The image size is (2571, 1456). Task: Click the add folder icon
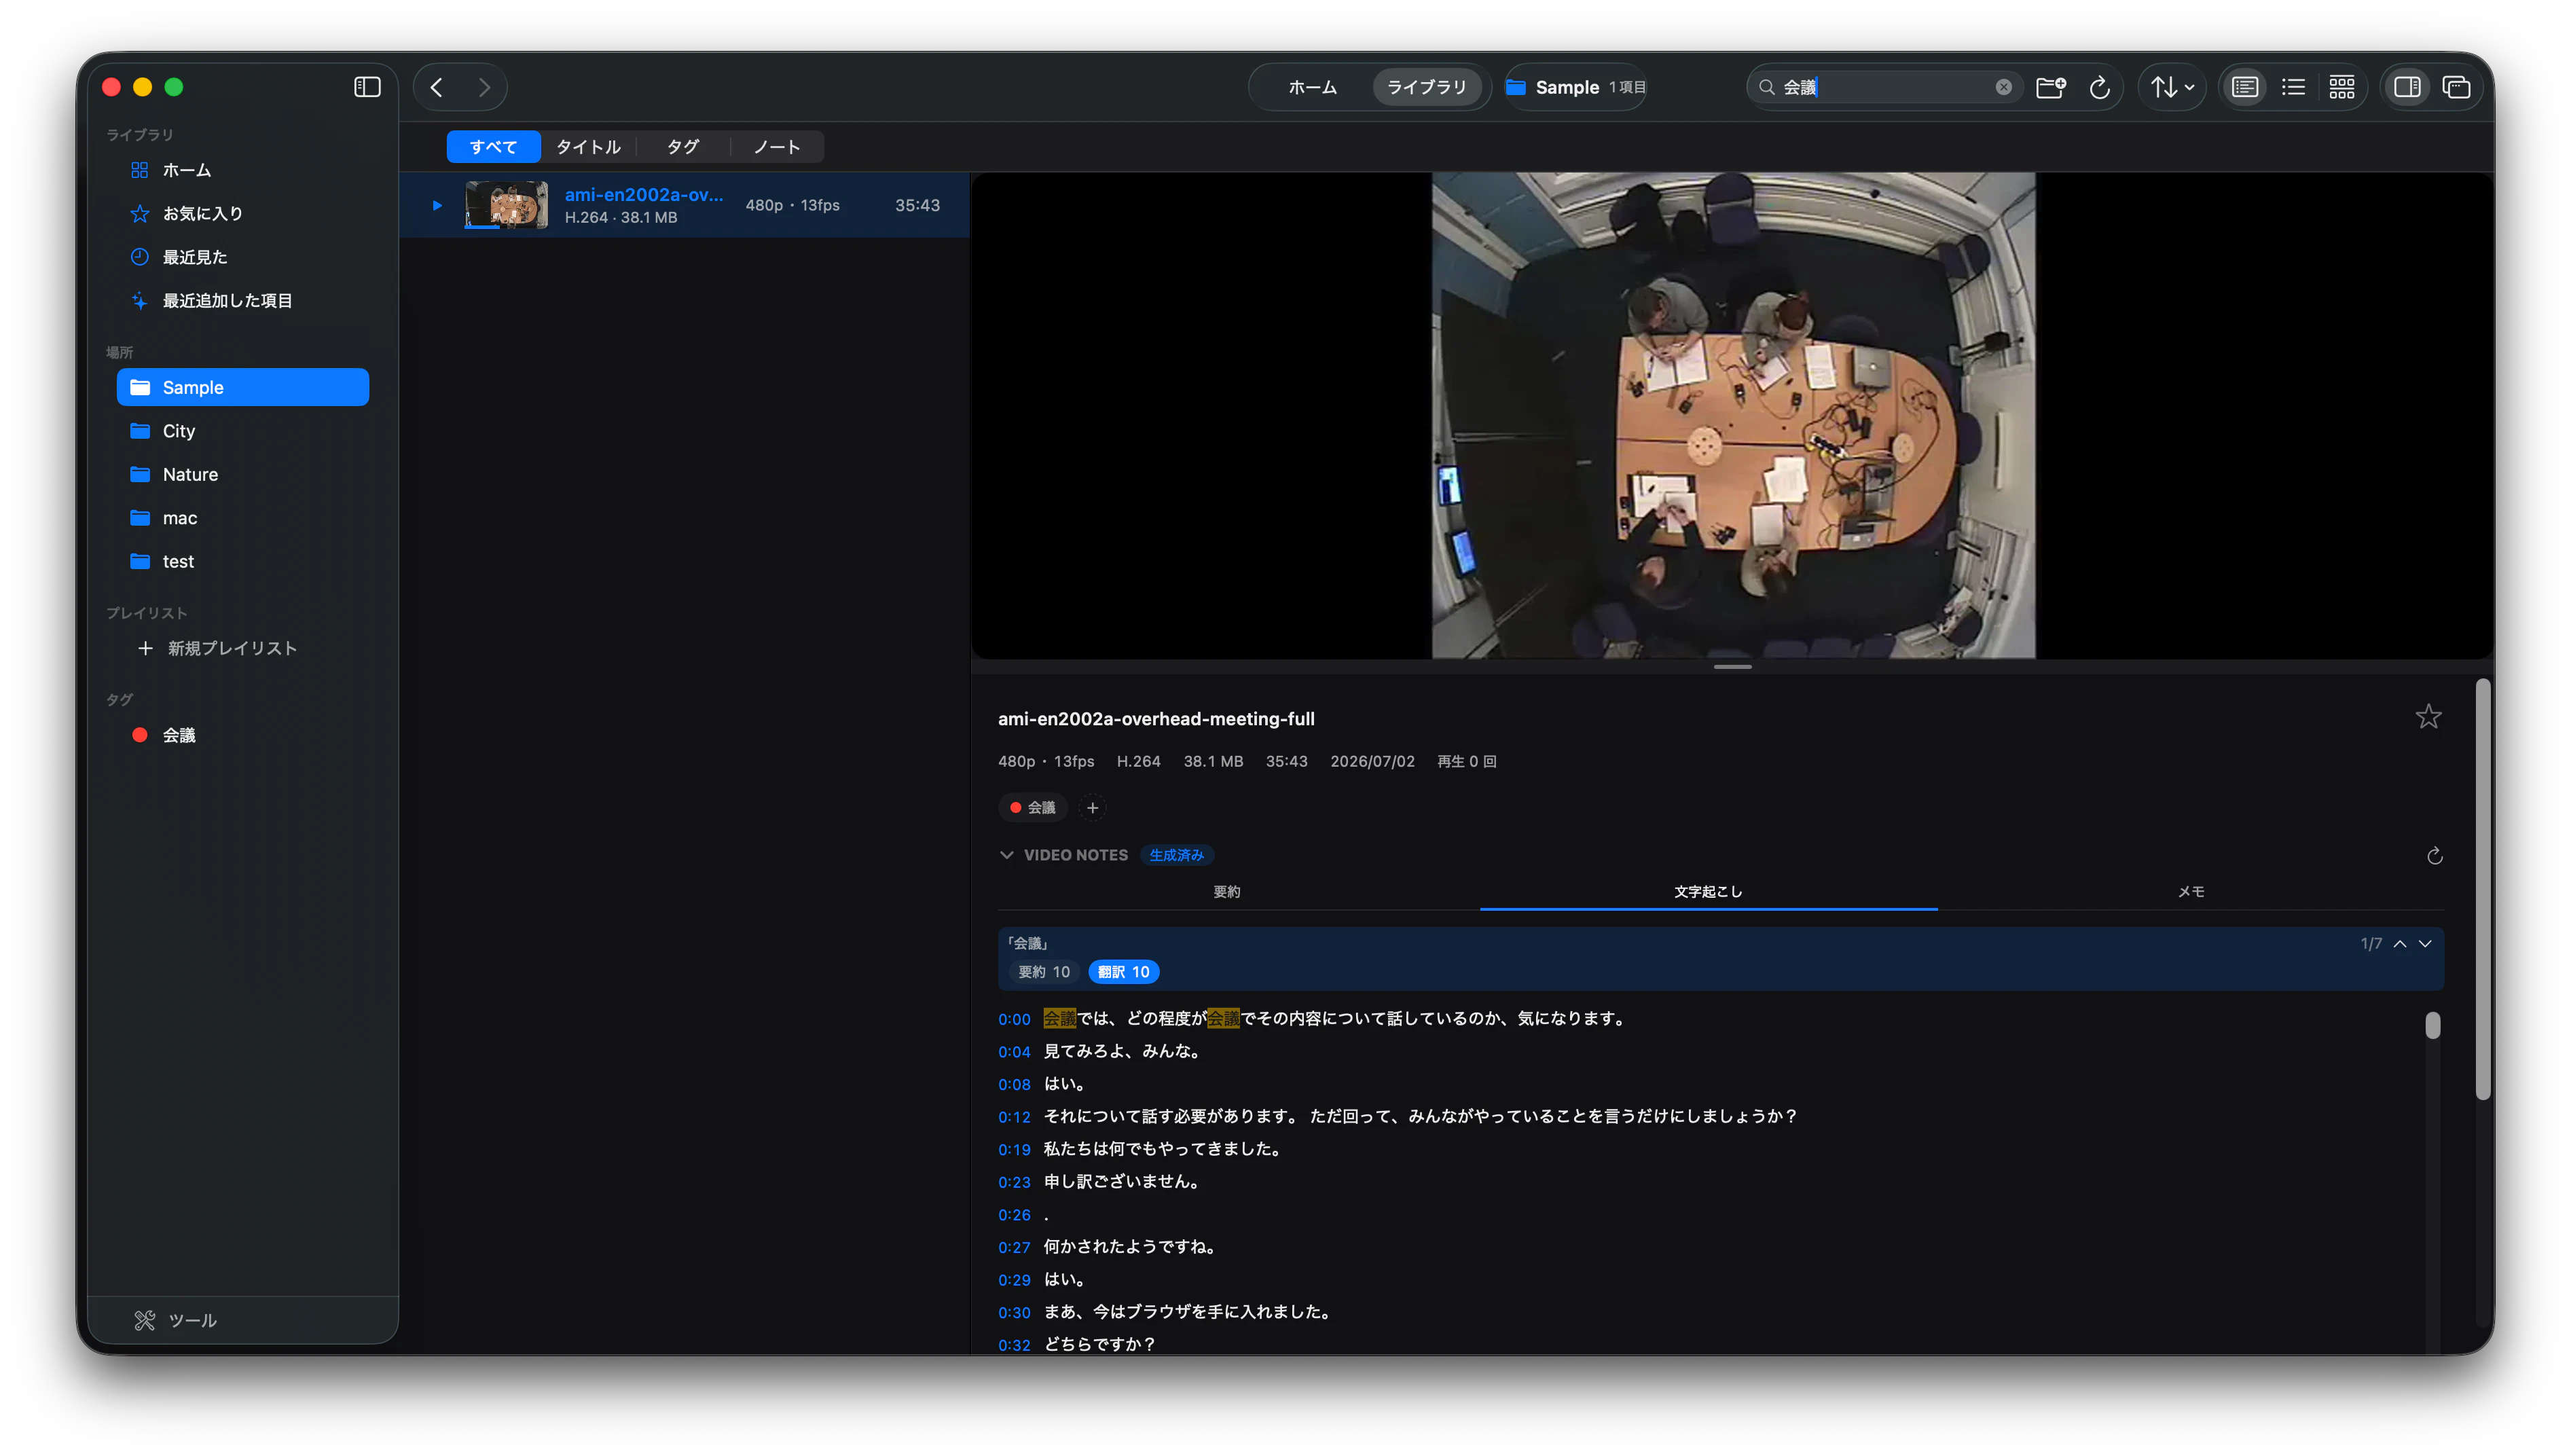coord(2050,87)
